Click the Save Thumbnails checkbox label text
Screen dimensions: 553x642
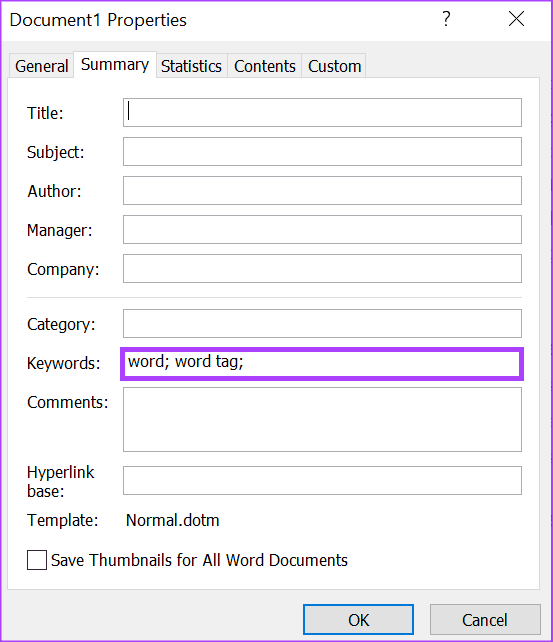tap(199, 560)
